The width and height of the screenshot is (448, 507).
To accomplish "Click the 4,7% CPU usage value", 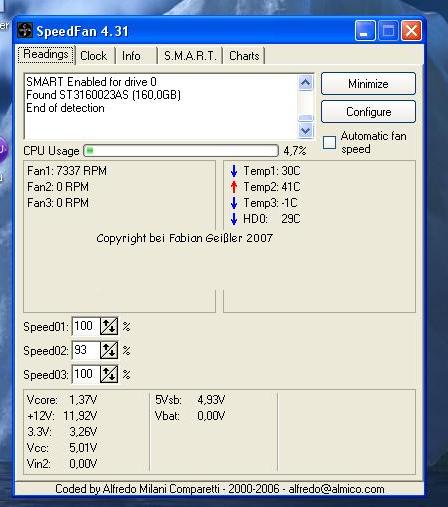I will click(x=295, y=151).
